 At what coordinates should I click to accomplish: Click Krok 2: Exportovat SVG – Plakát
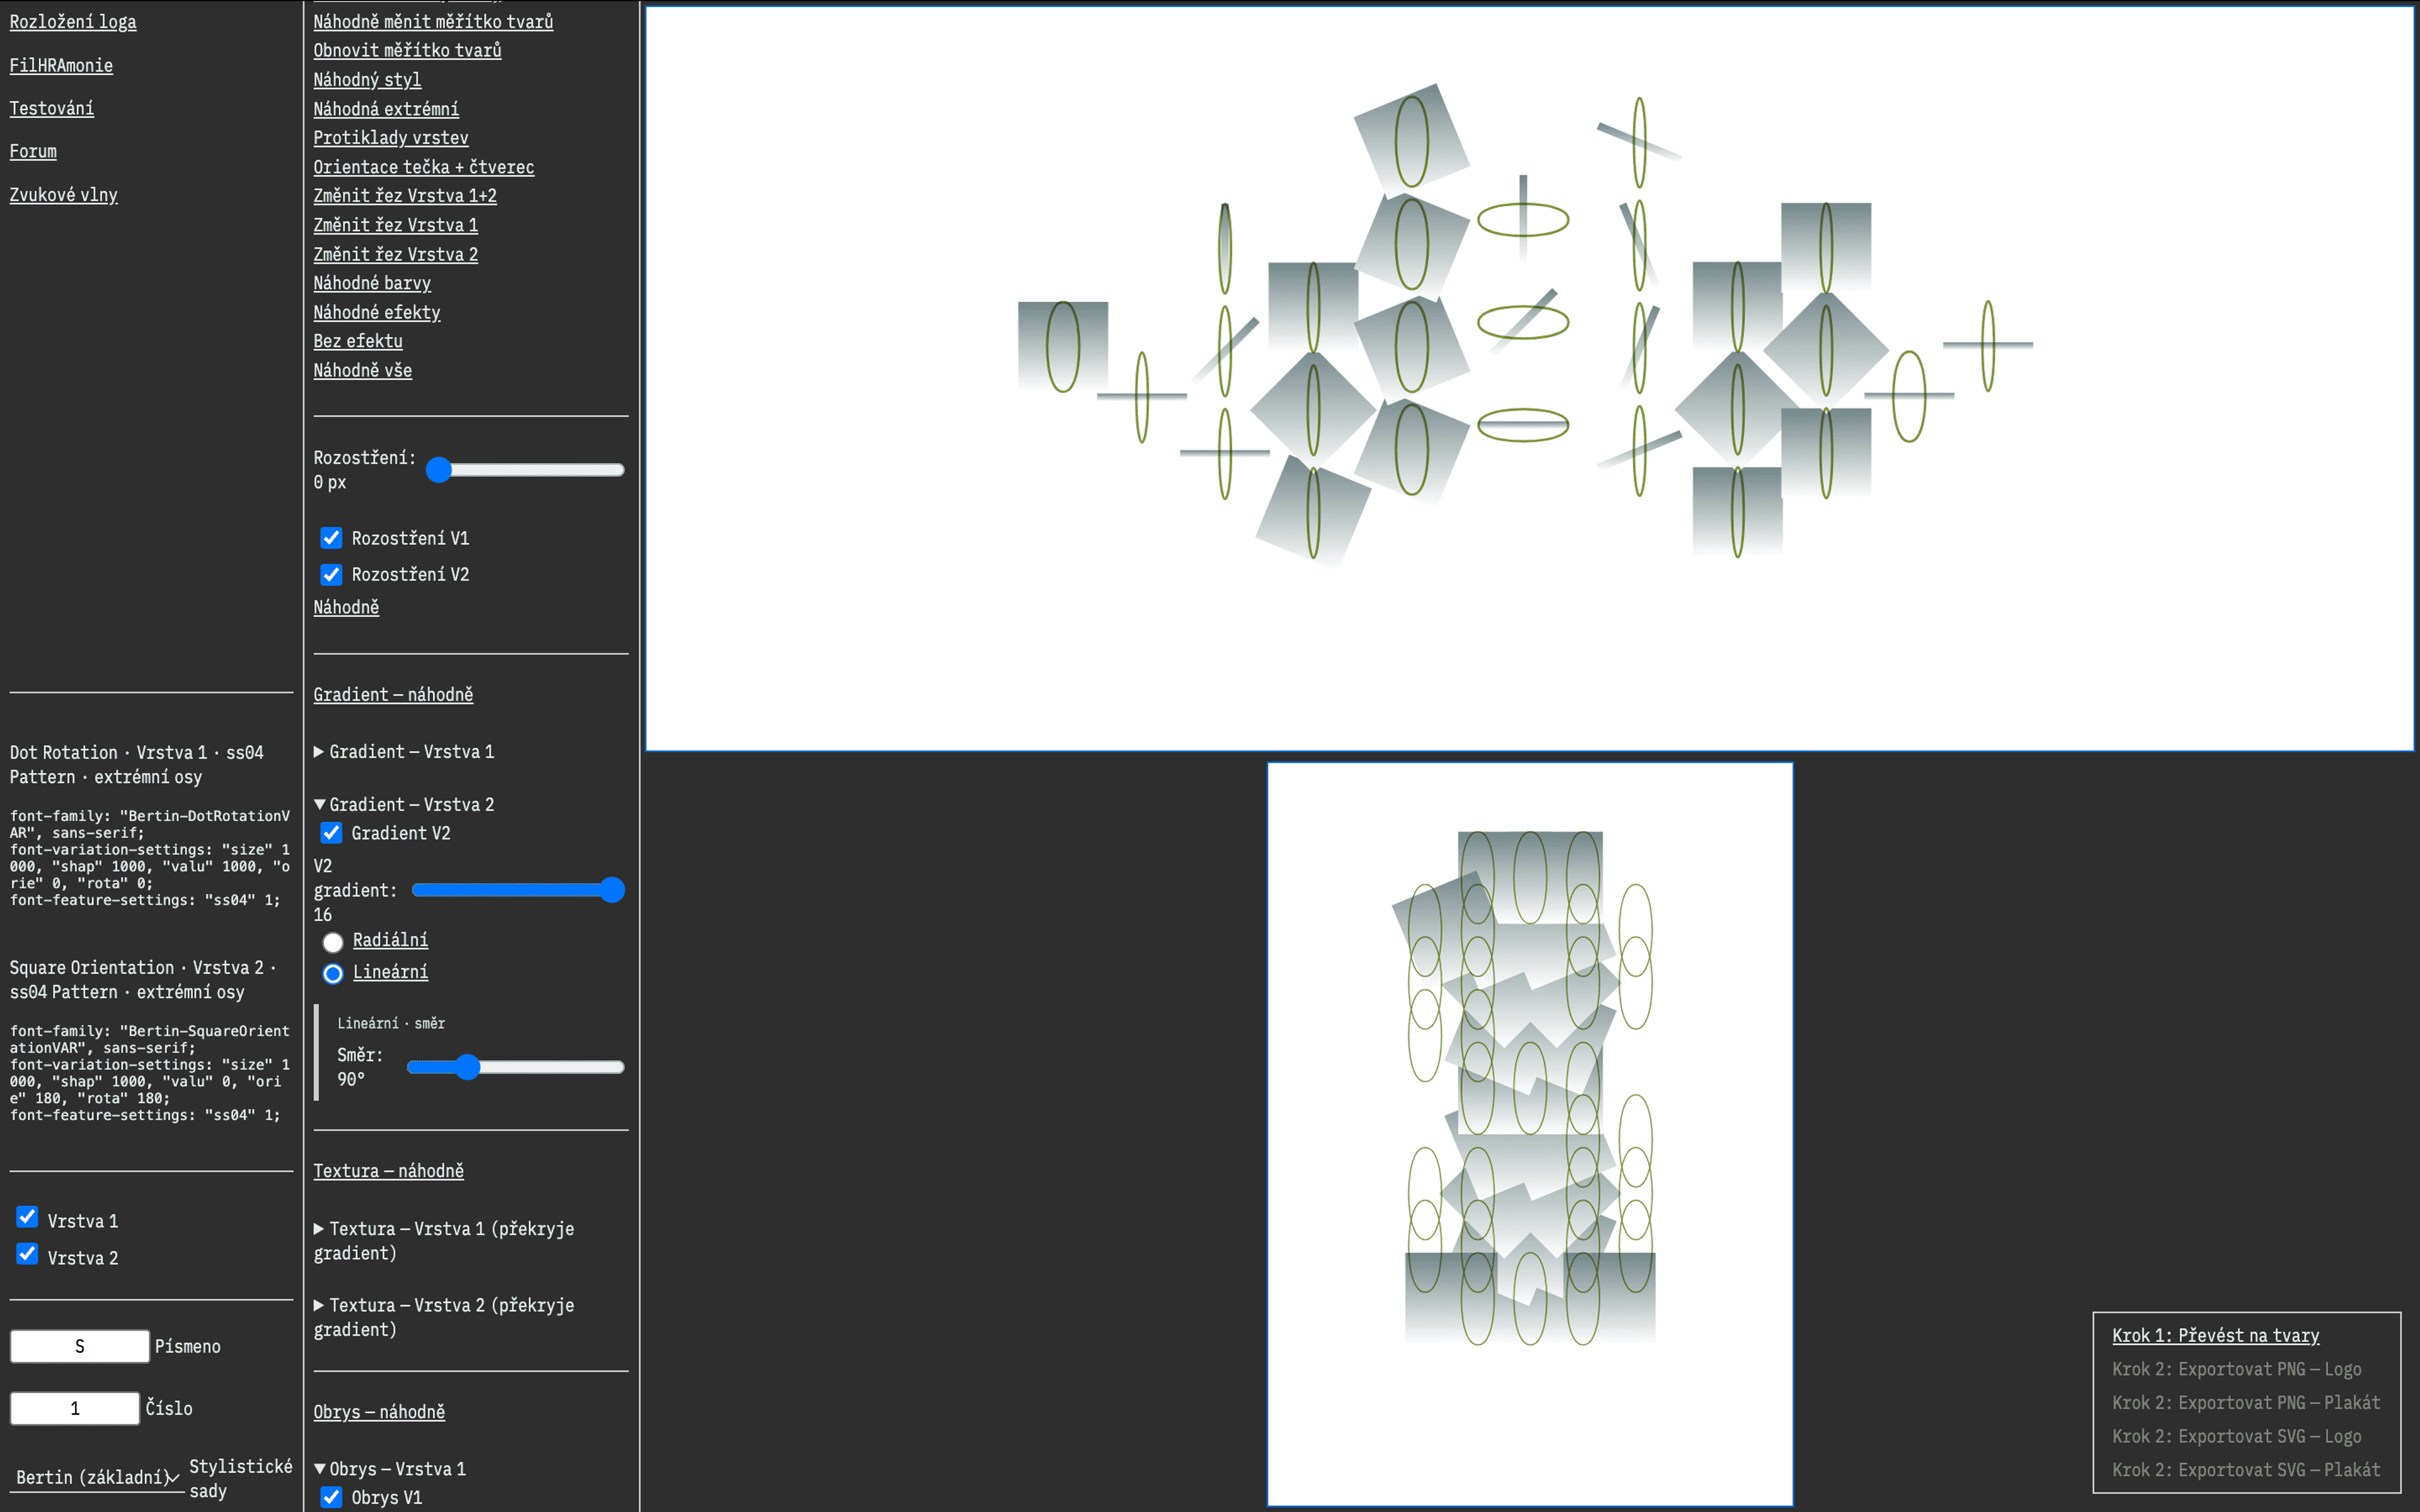click(2246, 1469)
